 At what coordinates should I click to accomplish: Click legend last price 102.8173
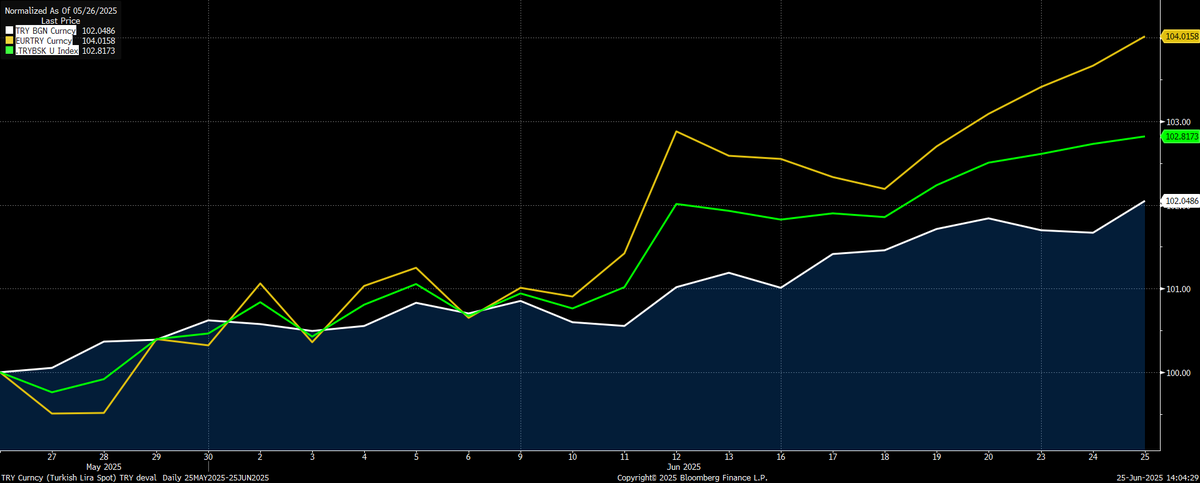[x=100, y=50]
